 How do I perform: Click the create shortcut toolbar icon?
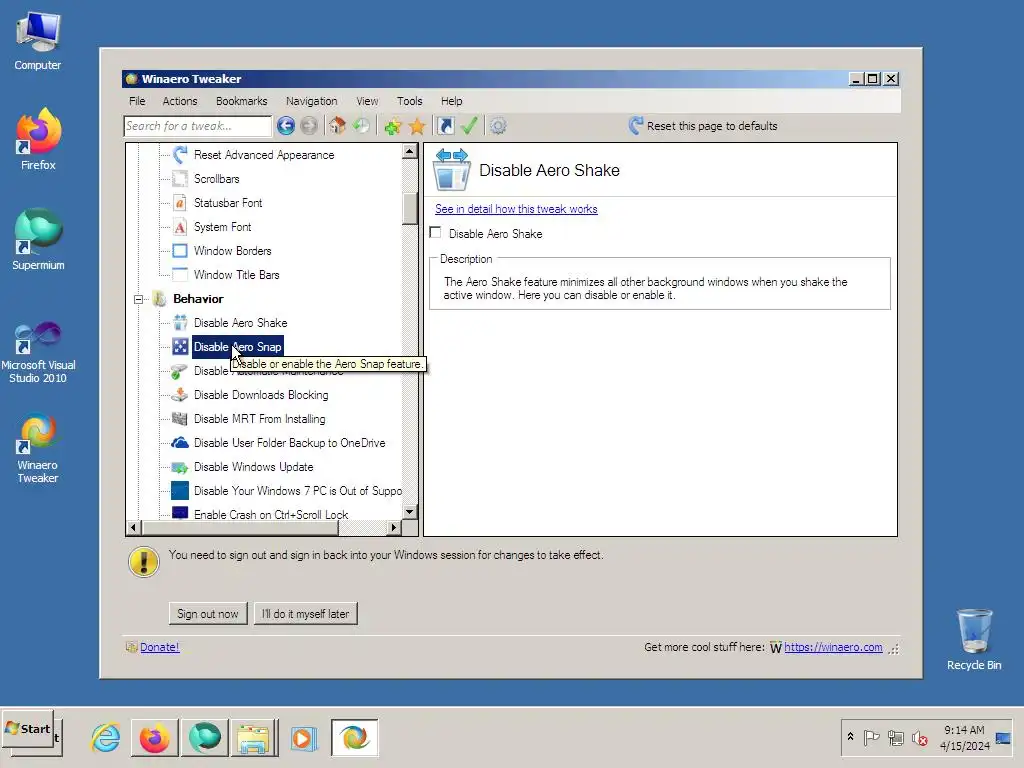445,125
